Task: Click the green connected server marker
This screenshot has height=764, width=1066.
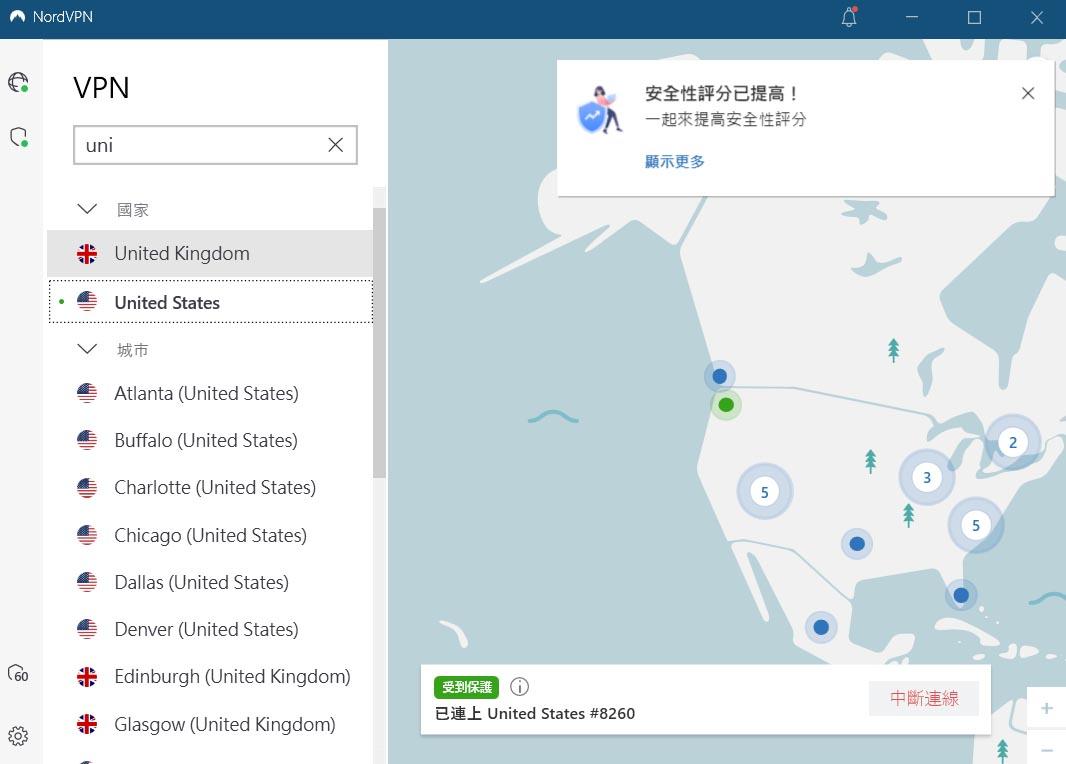Action: click(x=726, y=405)
